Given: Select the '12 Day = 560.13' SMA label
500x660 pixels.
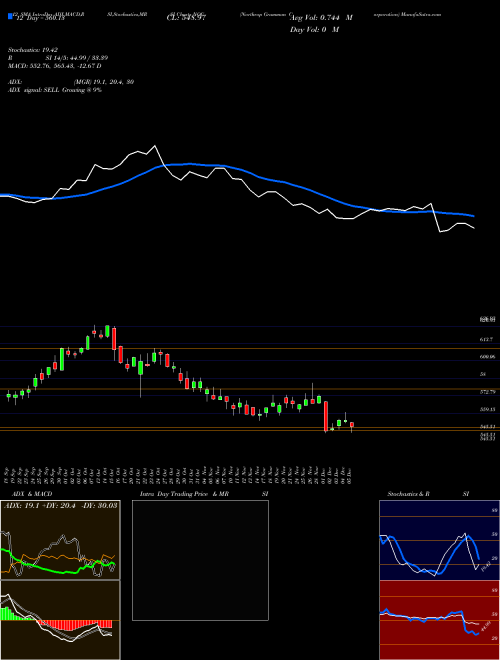Looking at the screenshot, I should click(x=39, y=18).
